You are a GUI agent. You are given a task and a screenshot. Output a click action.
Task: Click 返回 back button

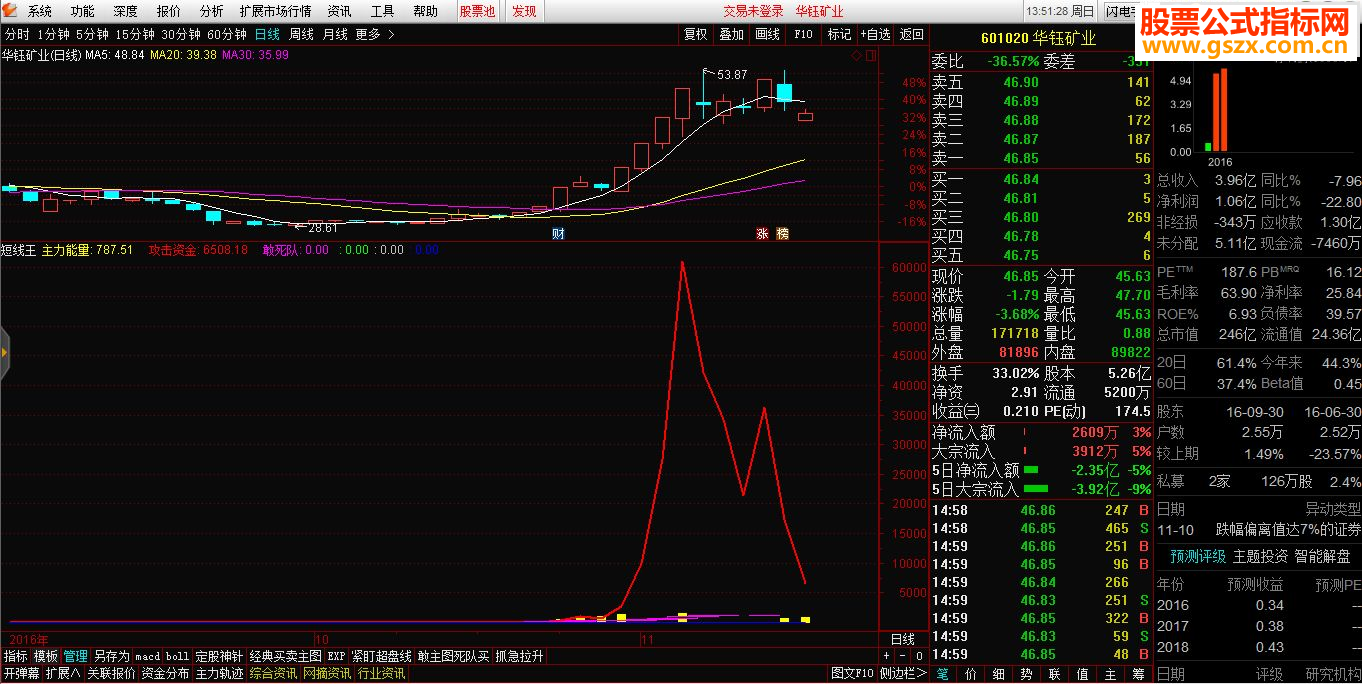(911, 34)
